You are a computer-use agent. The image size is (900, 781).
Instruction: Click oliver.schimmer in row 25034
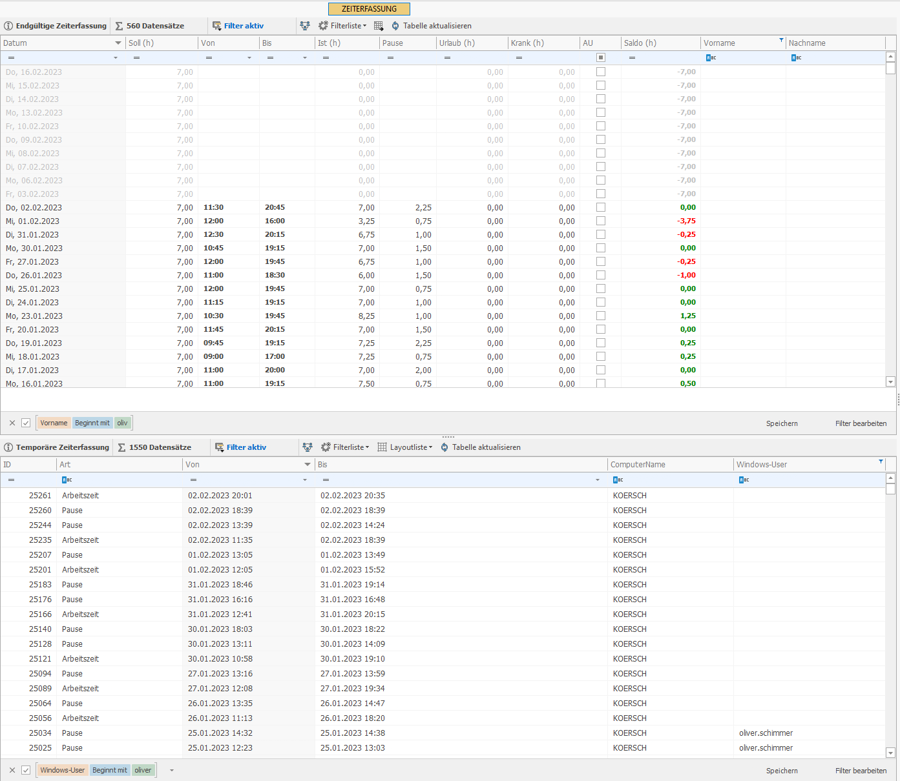pyautogui.click(x=766, y=733)
